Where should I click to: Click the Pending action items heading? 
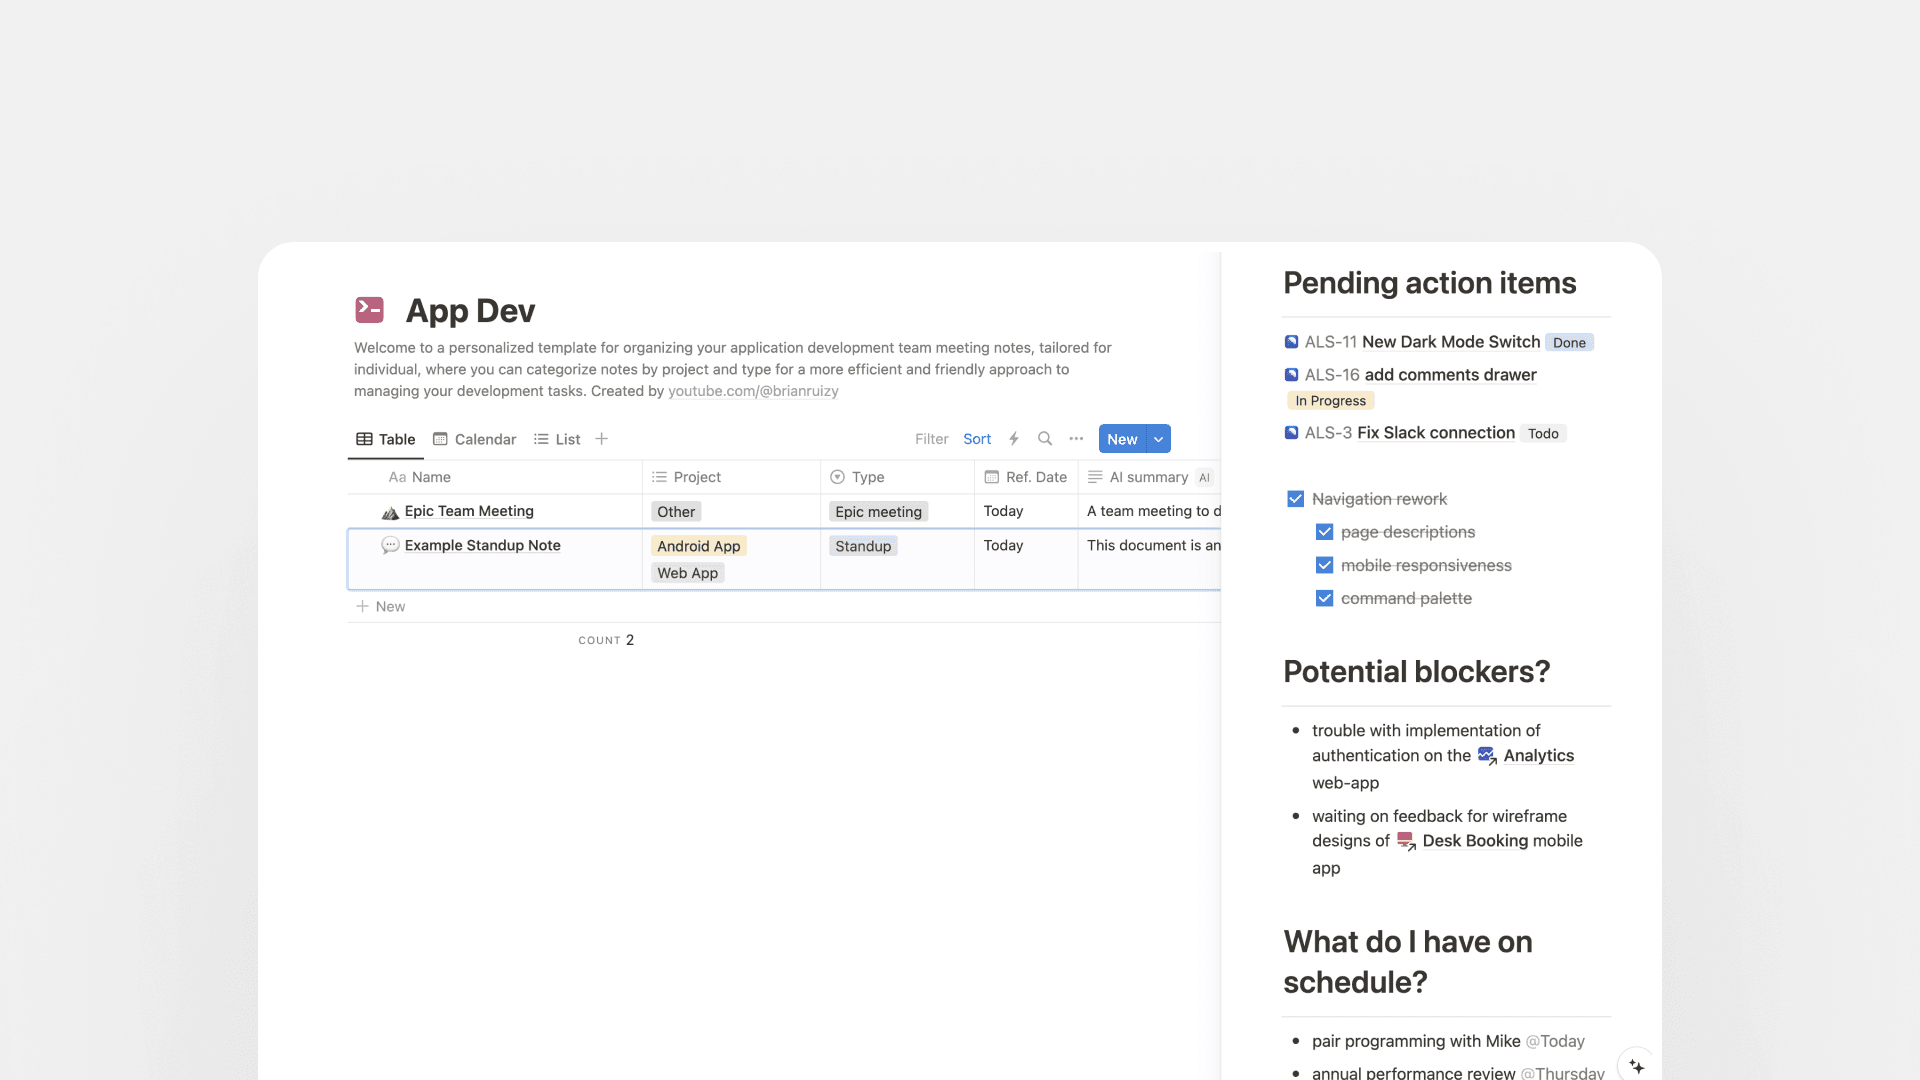pyautogui.click(x=1430, y=283)
